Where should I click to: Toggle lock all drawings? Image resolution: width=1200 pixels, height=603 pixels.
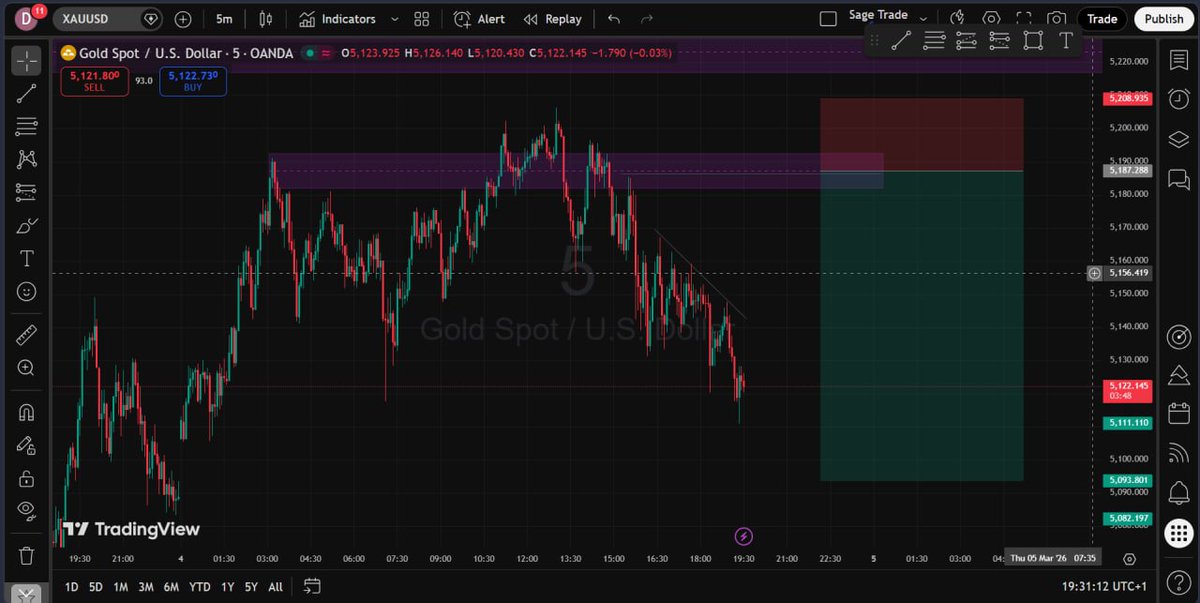27,478
